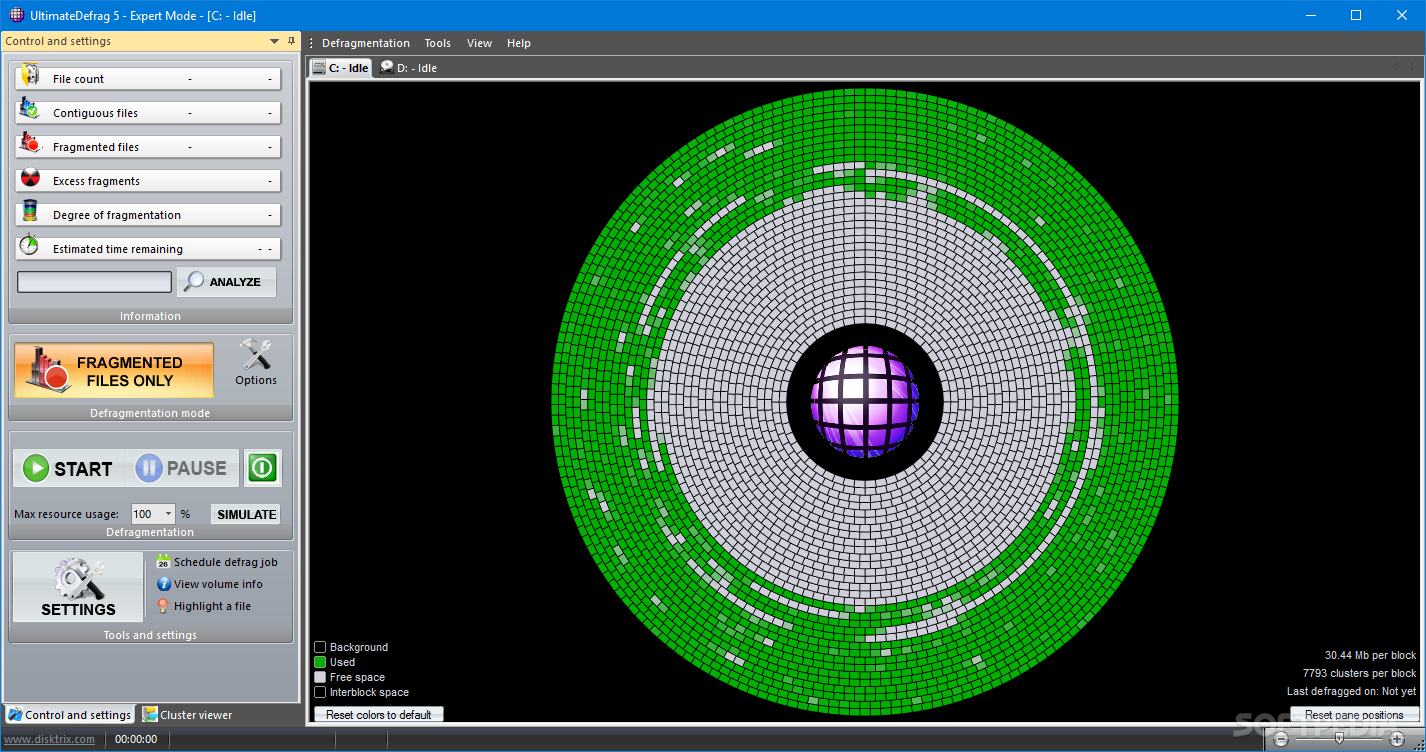Click the File count row

point(148,79)
